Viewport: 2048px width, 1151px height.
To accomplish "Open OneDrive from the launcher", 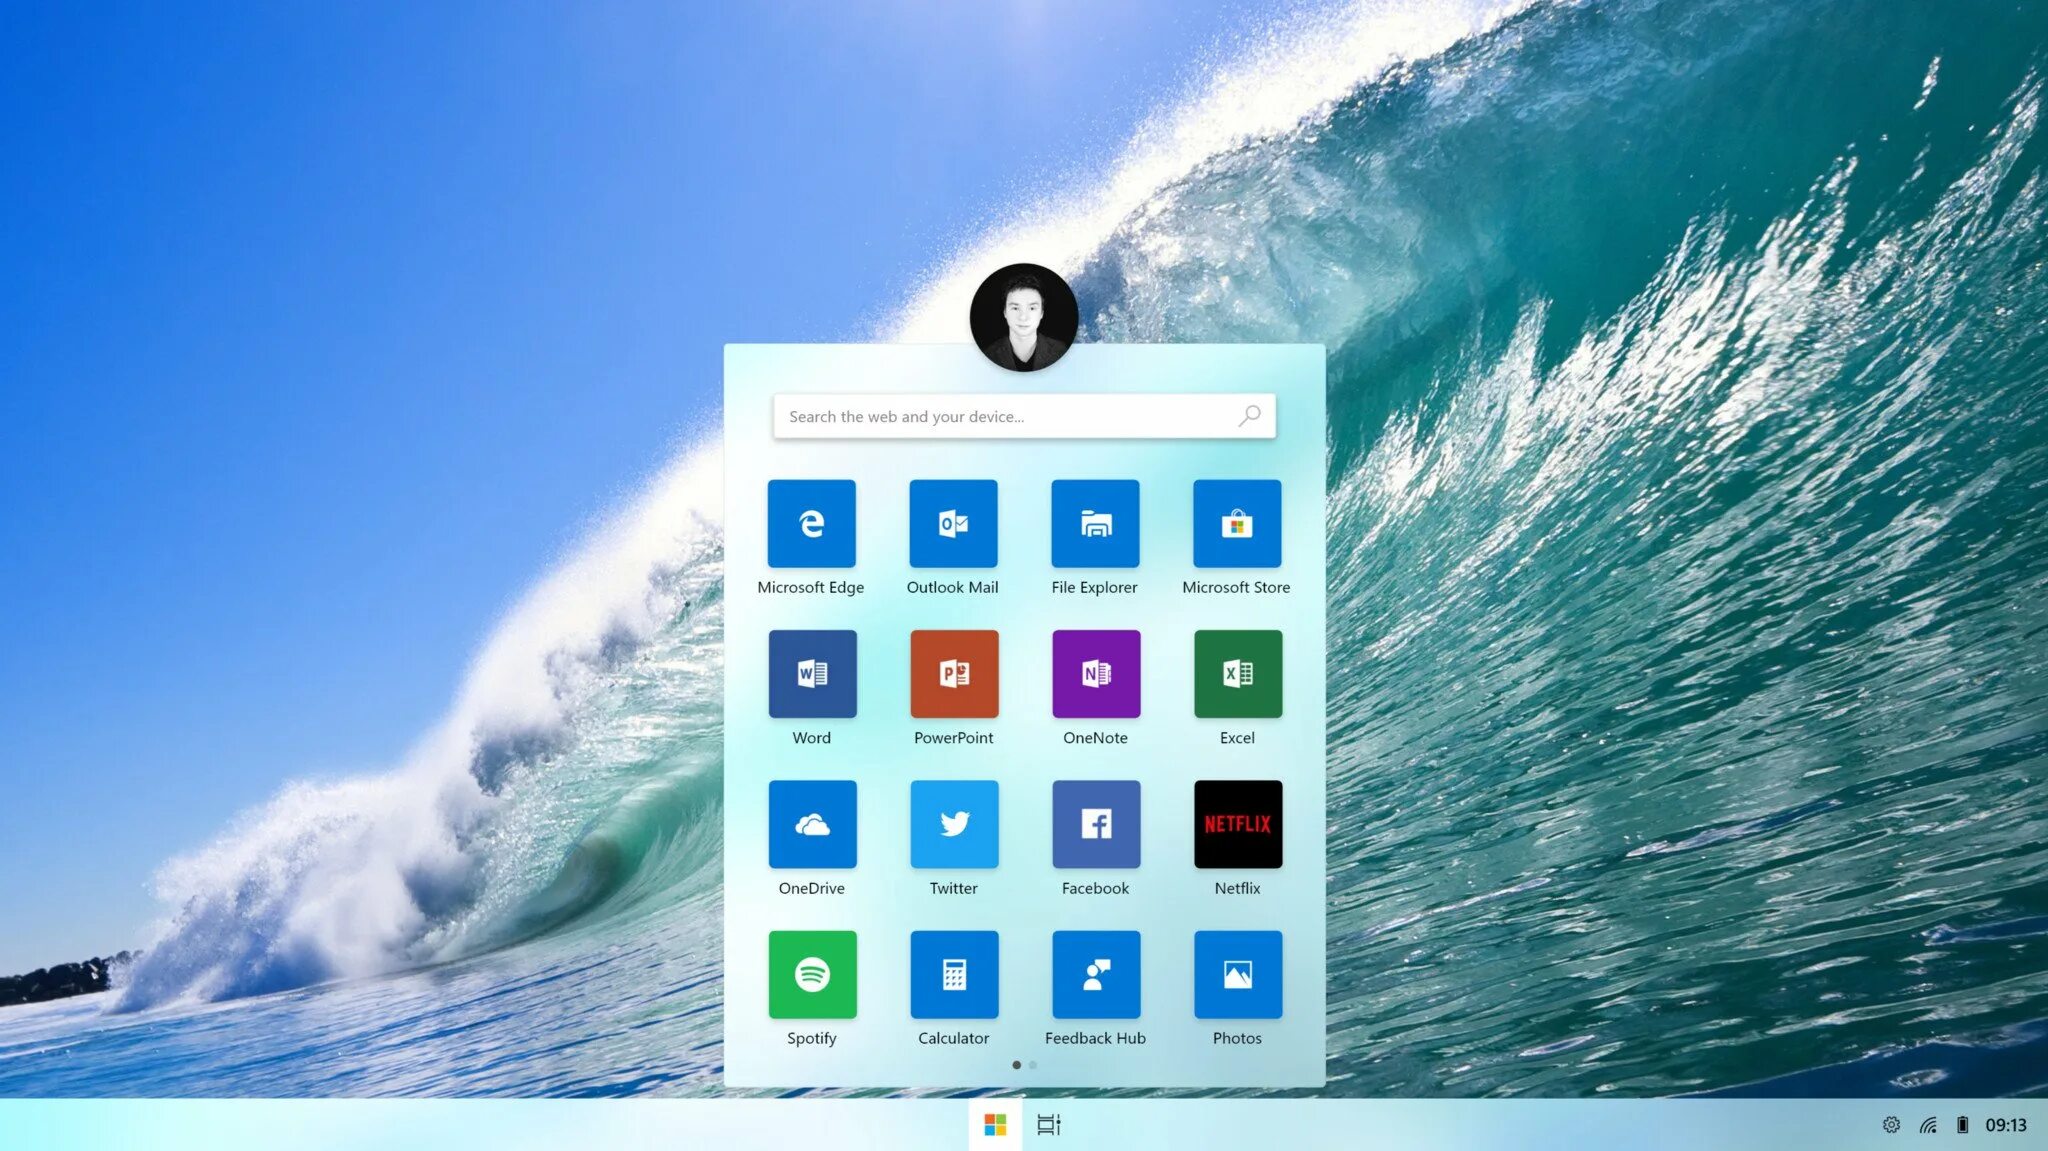I will (812, 824).
